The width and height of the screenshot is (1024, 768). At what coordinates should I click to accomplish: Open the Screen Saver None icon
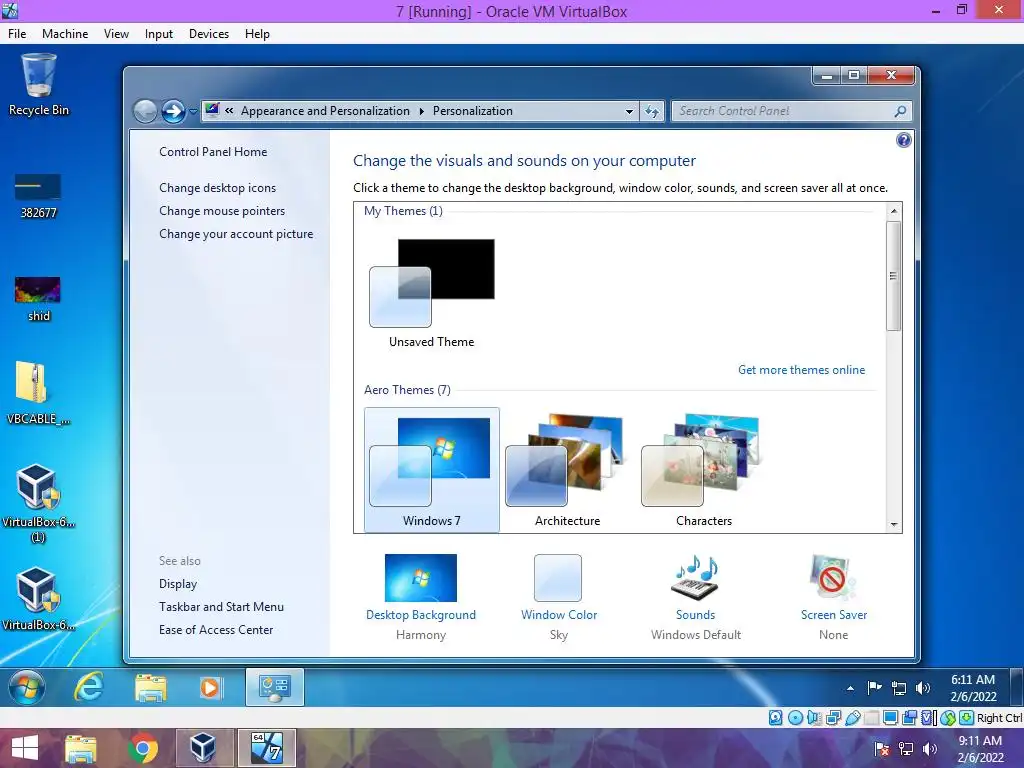click(833, 578)
